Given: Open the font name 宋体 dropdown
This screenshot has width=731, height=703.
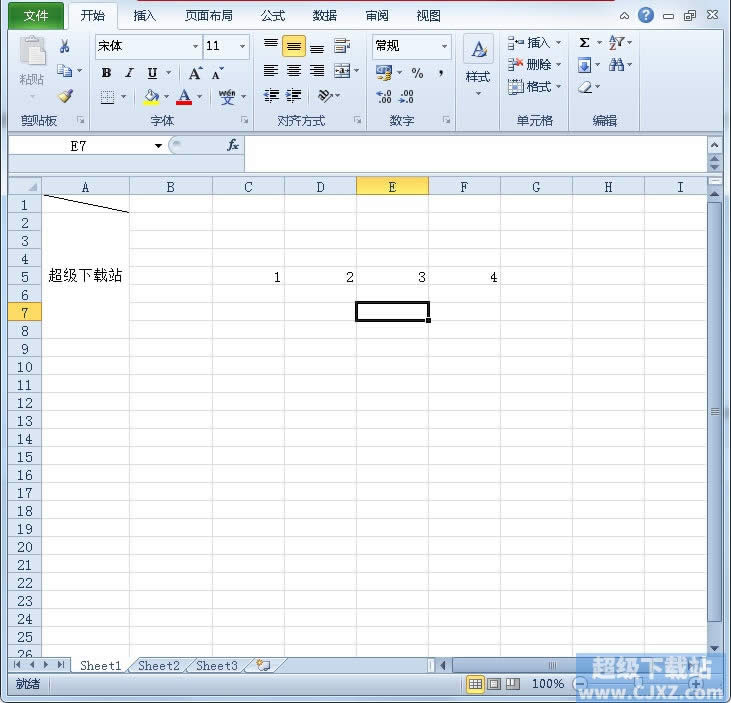Looking at the screenshot, I should tap(195, 46).
